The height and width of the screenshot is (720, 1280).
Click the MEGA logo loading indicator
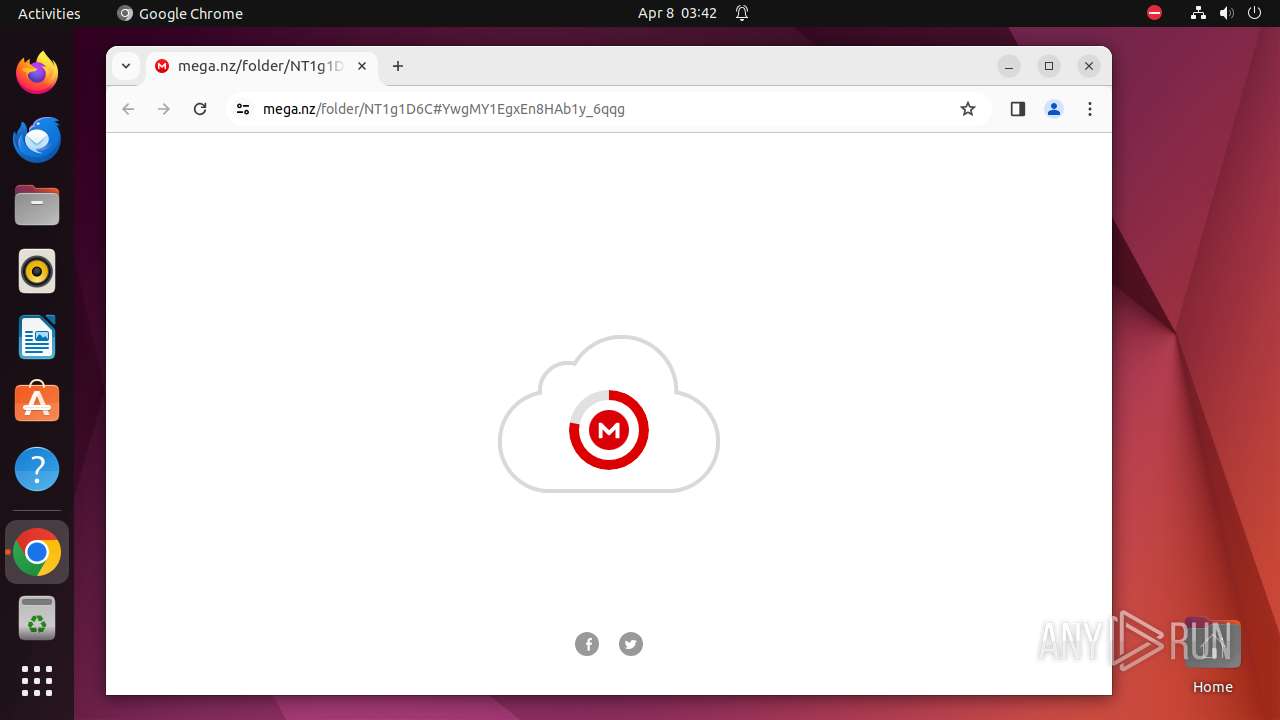click(x=609, y=430)
